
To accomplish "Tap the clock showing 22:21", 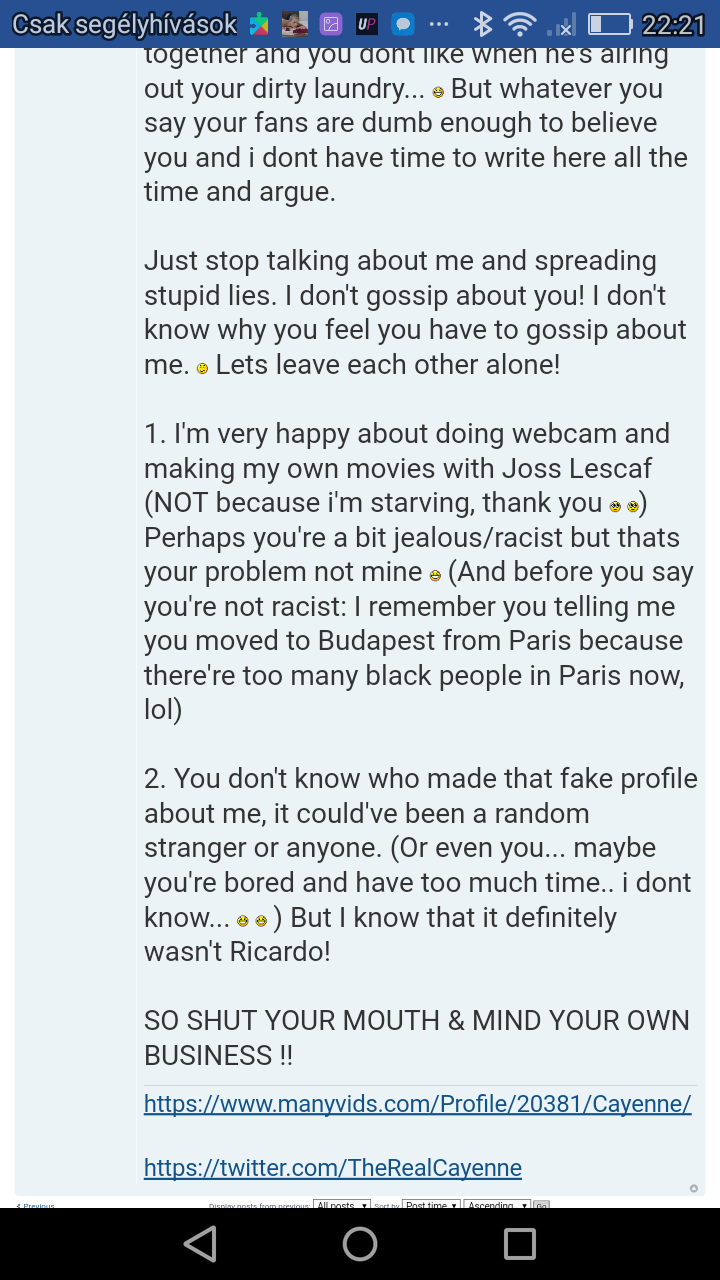I will coord(673,24).
